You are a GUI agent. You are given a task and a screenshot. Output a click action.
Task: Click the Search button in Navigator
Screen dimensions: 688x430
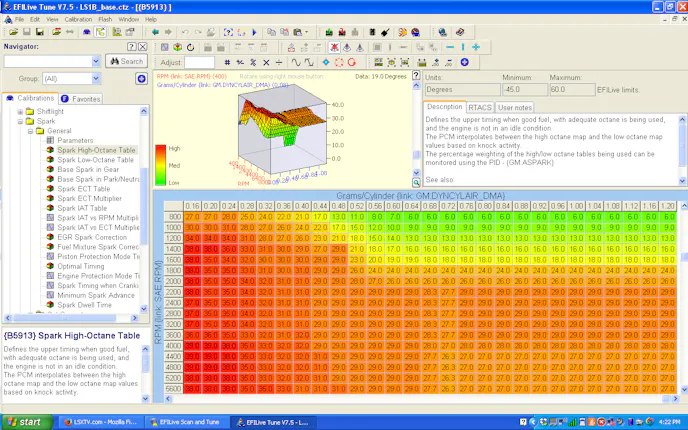coord(127,61)
